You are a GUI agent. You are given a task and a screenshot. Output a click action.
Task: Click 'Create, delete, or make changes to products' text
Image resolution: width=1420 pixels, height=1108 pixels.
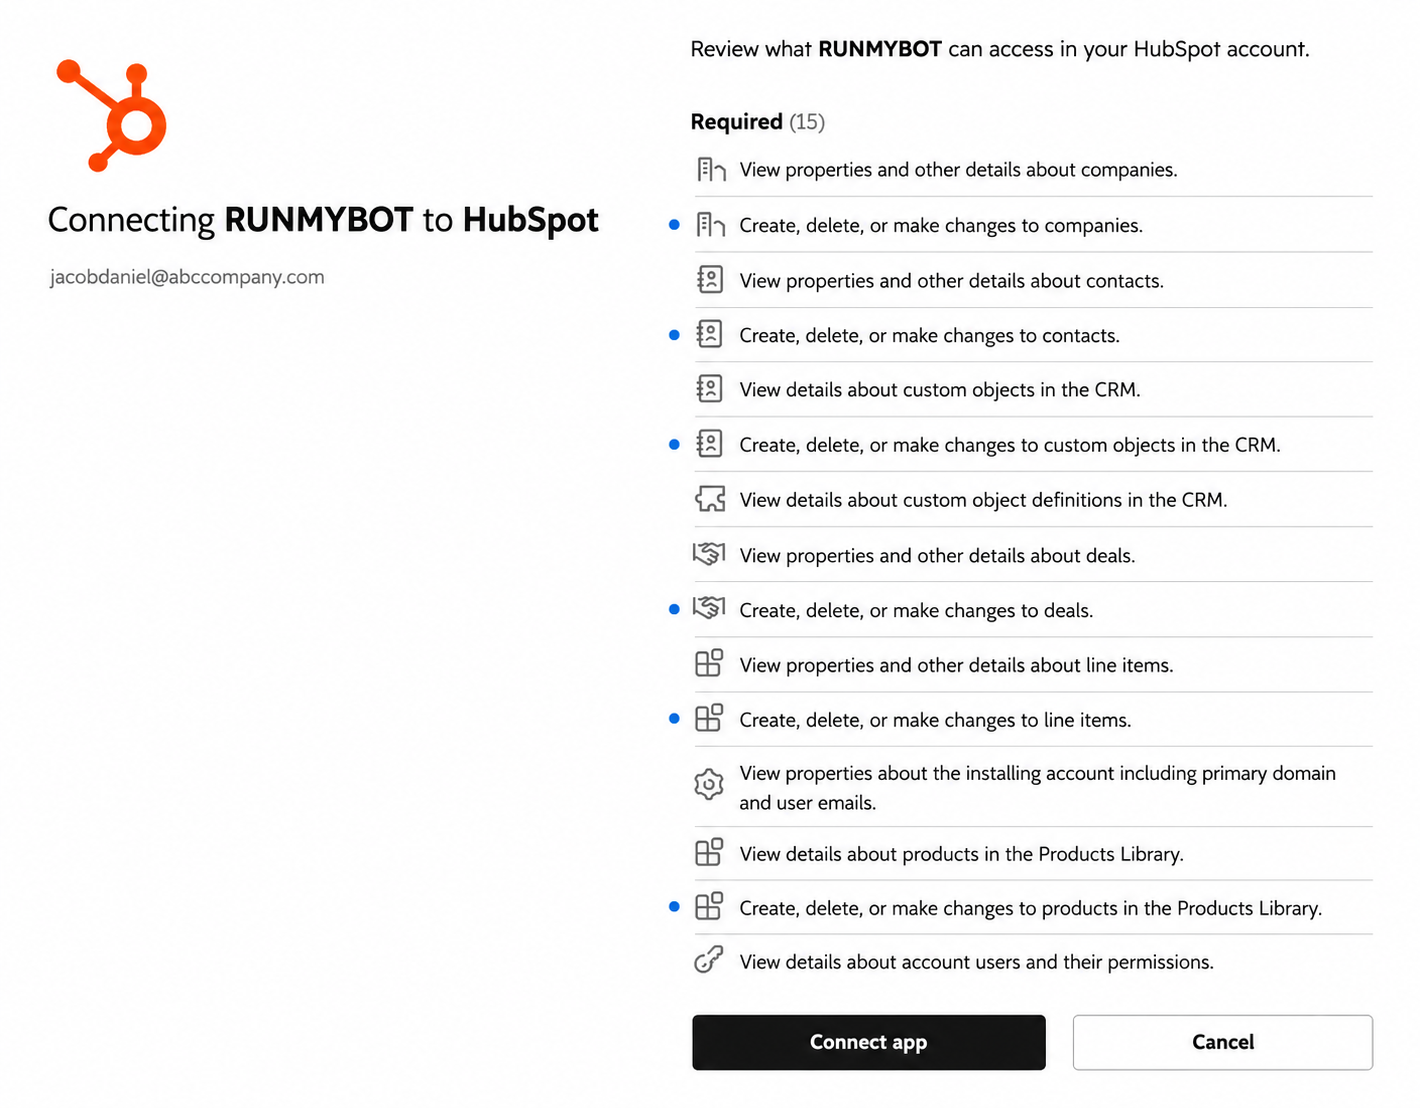coord(1031,908)
